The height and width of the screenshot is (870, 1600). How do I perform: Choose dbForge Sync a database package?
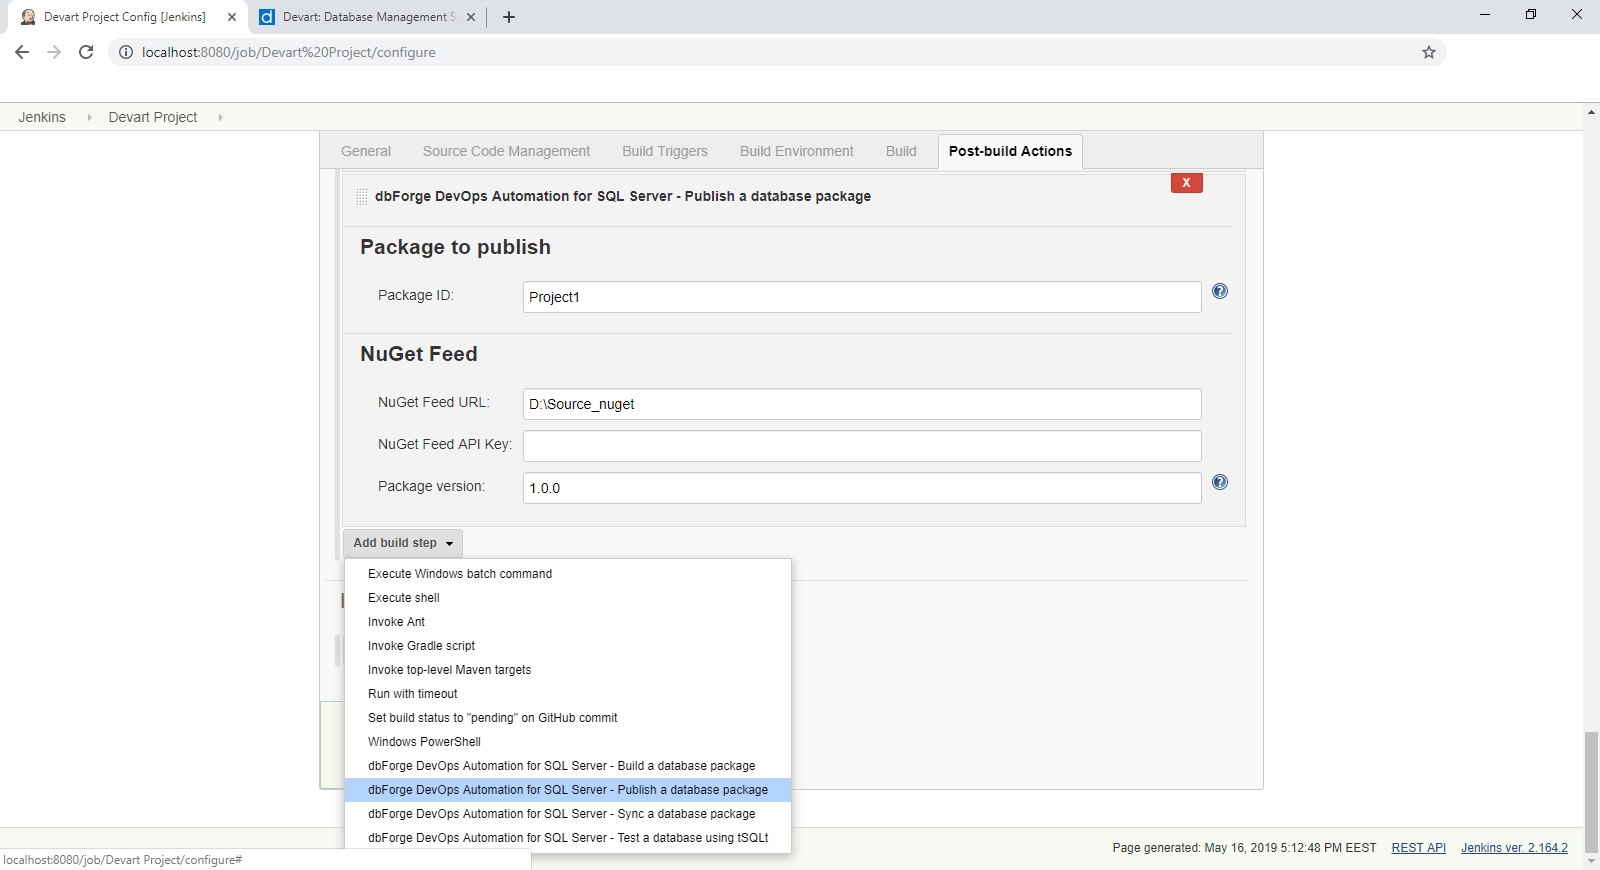(568, 814)
